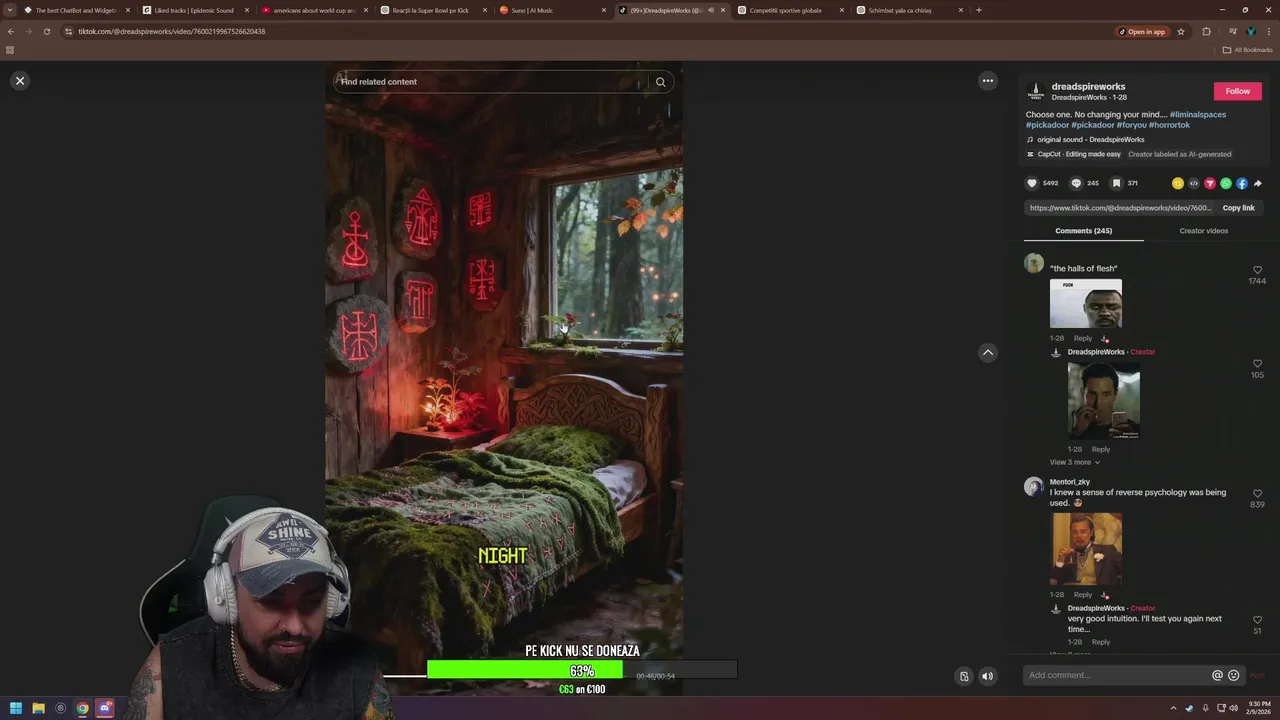Screen dimensions: 1280x720
Task: Click Reply under "the halls of flesh"
Action: pyautogui.click(x=1083, y=338)
